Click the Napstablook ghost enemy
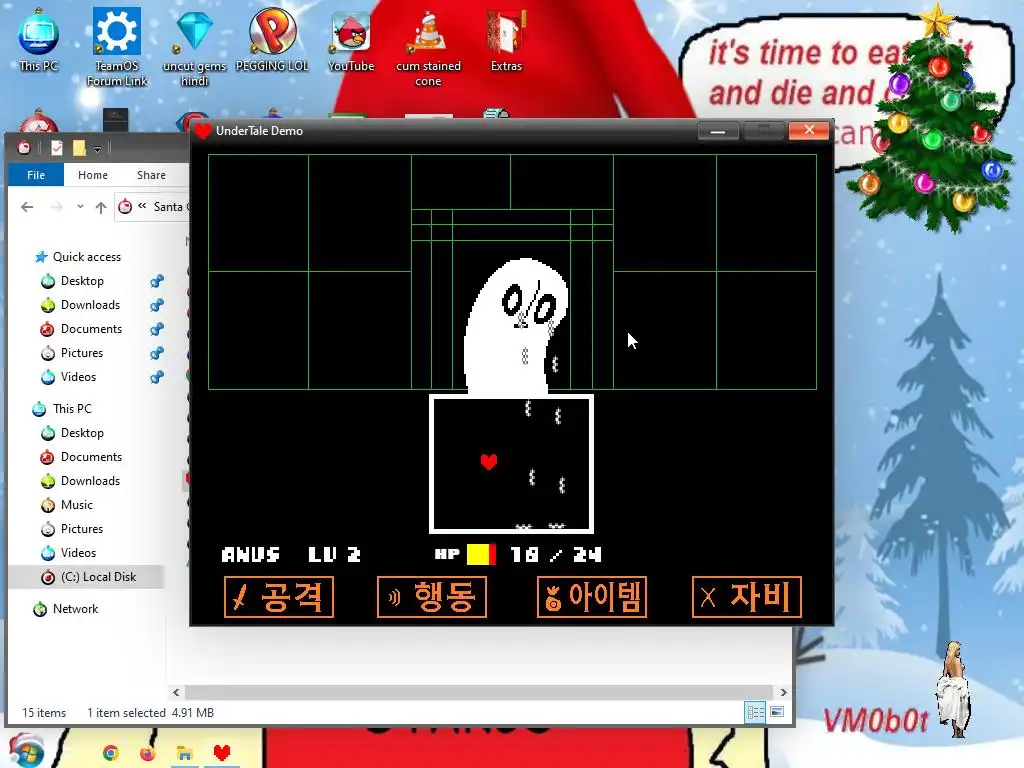Screen dimensions: 1024x768 tap(515, 327)
